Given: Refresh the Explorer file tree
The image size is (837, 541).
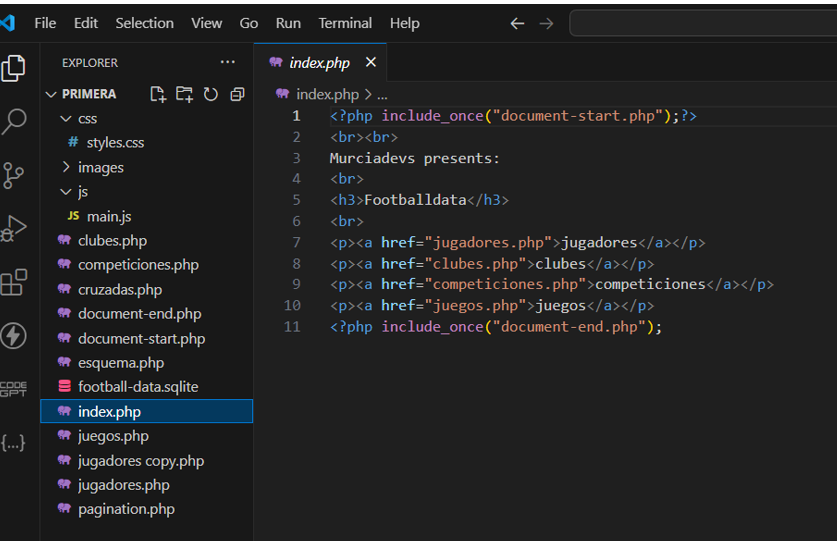Looking at the screenshot, I should (x=210, y=94).
